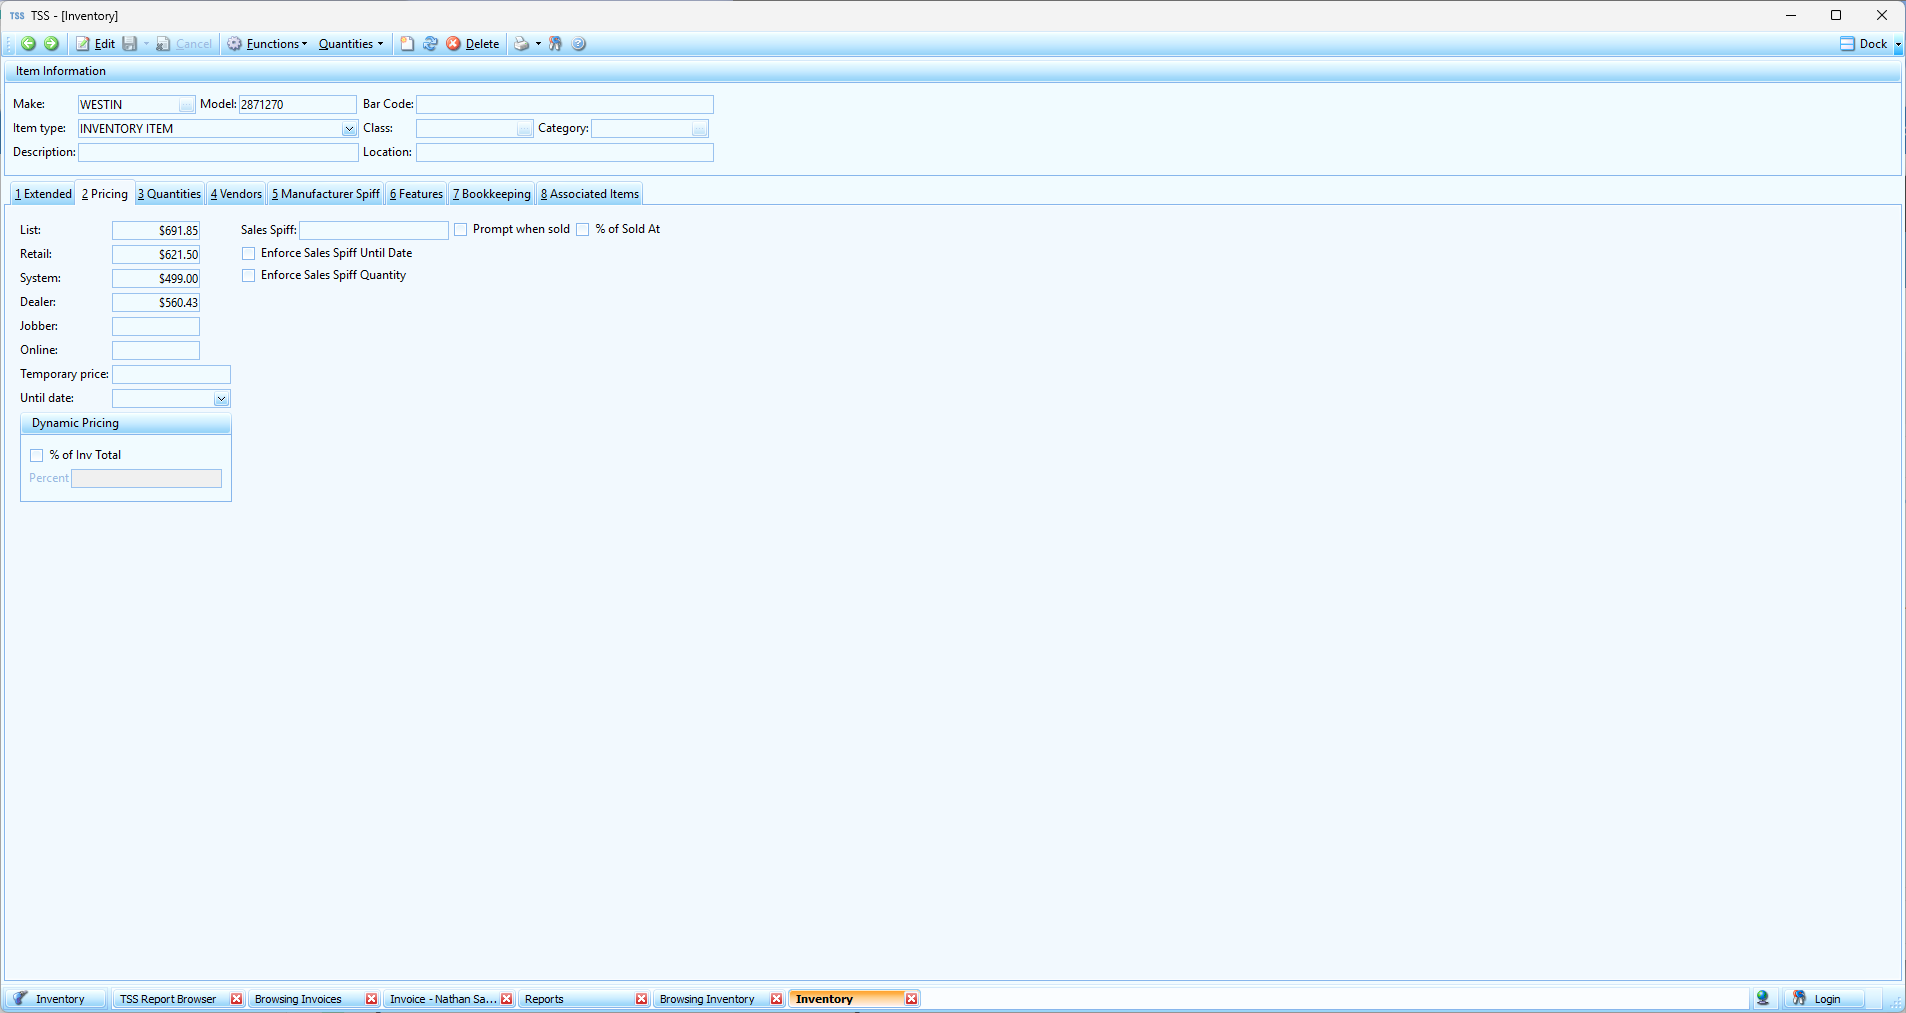Click the Make lookup button beside WESTIN
The width and height of the screenshot is (1906, 1013).
coord(186,105)
